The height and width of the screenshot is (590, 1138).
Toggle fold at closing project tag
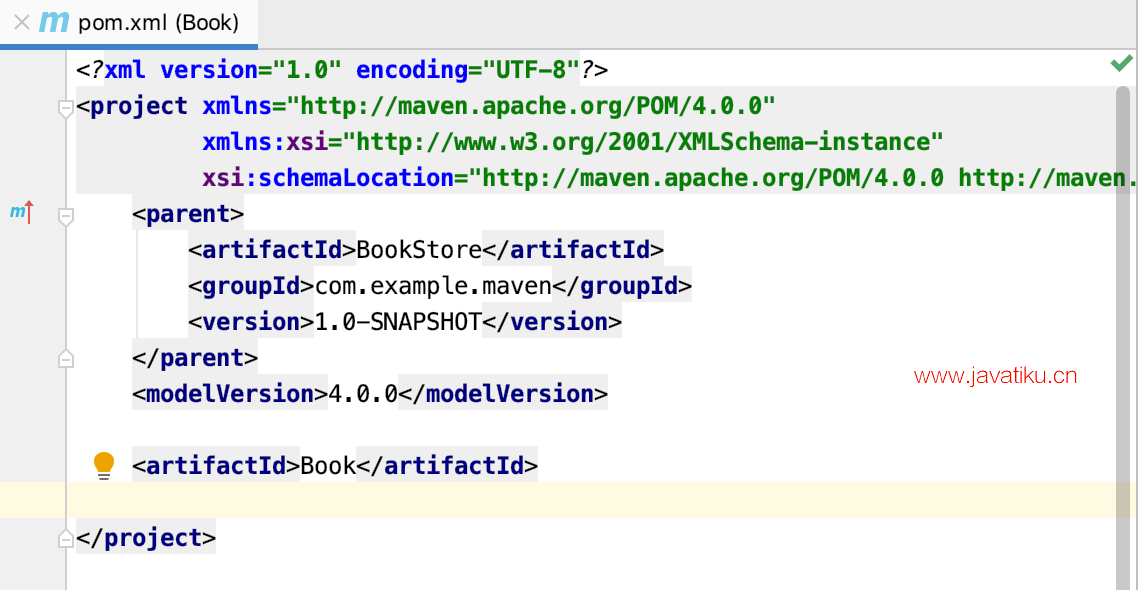click(x=65, y=538)
